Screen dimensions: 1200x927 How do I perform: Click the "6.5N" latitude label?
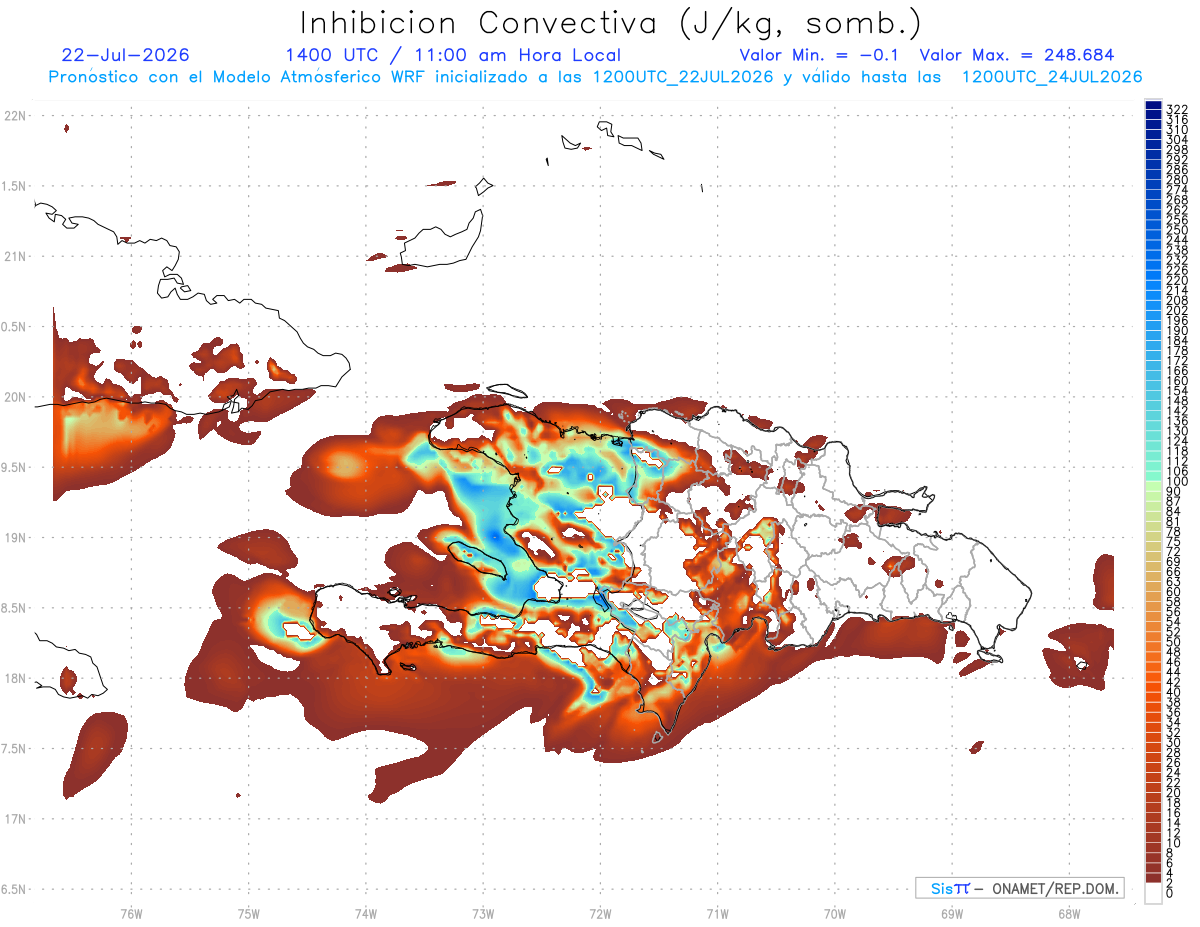pyautogui.click(x=15, y=890)
